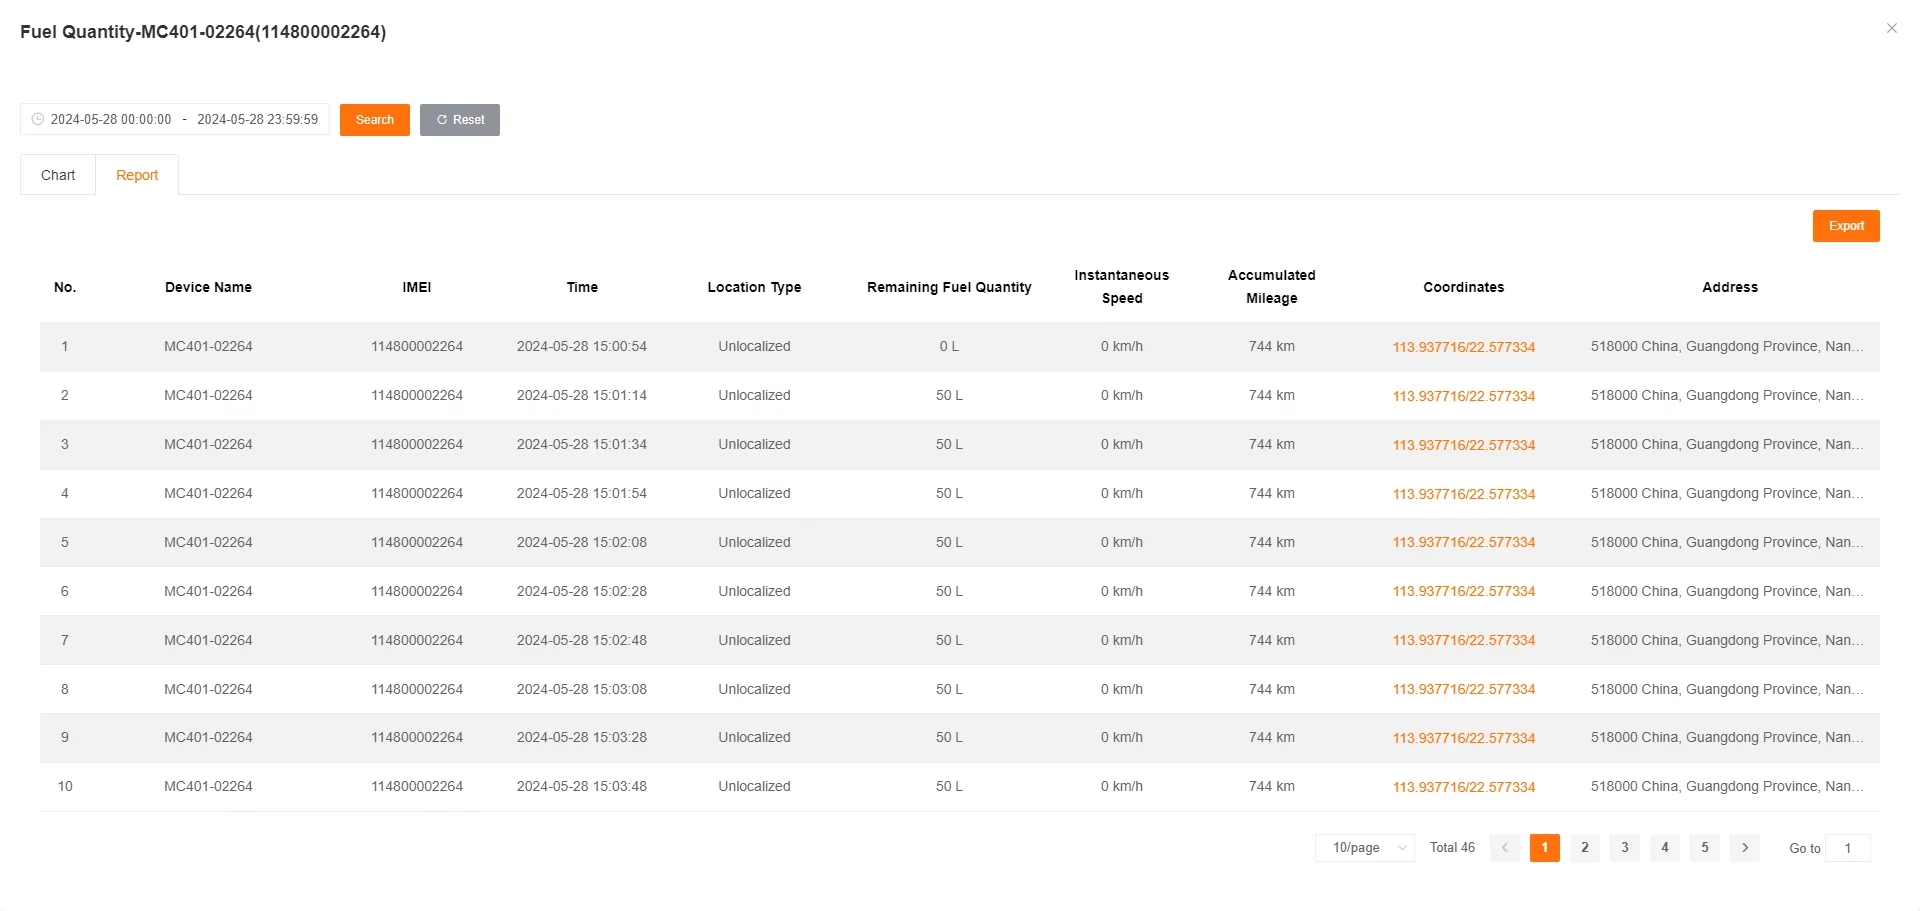Viewport: 1920px width, 911px height.
Task: Switch to the Chart tab
Action: coord(57,174)
